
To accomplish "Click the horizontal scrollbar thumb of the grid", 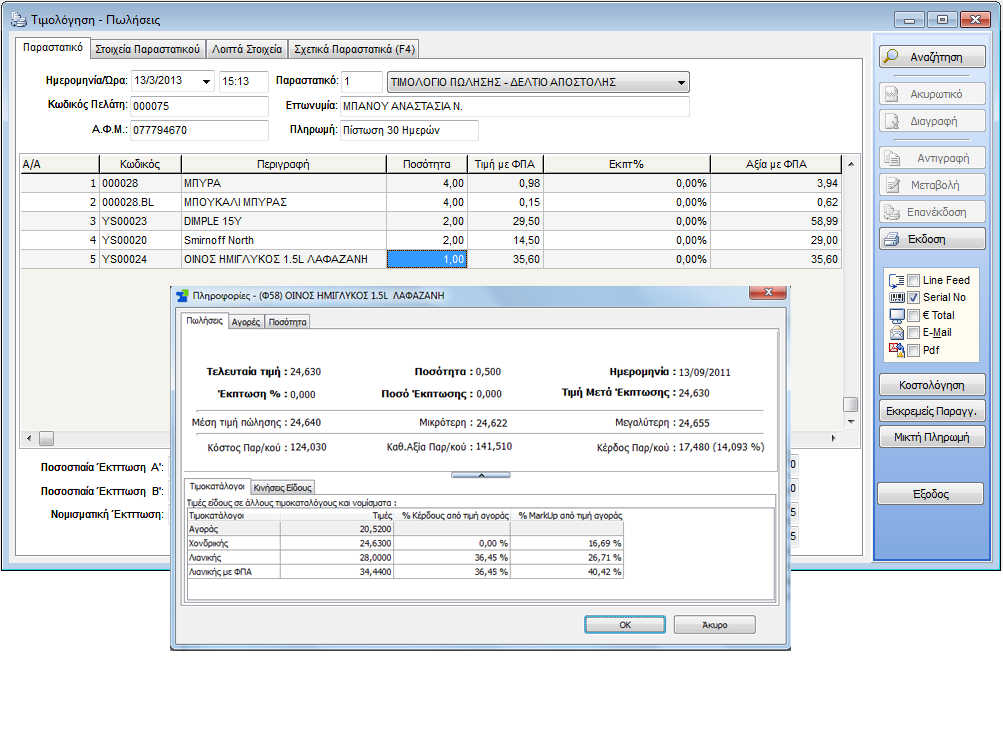I will pyautogui.click(x=46, y=439).
